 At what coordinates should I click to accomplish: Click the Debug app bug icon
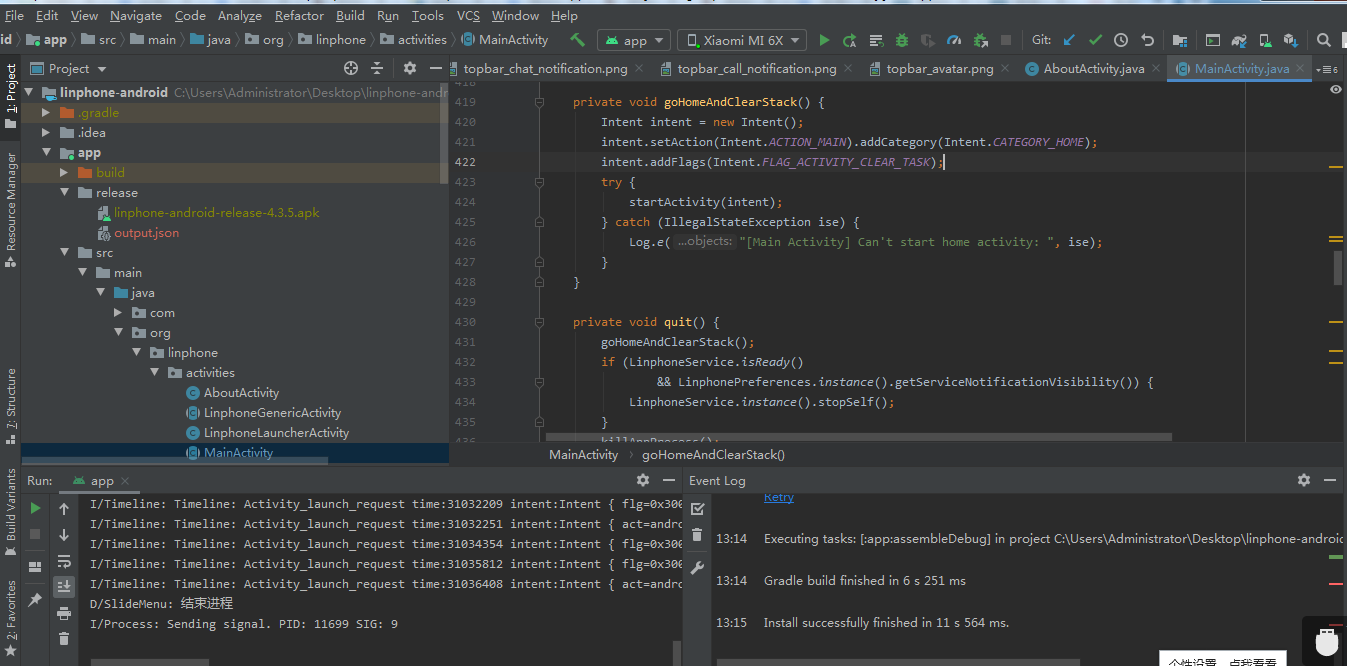902,41
